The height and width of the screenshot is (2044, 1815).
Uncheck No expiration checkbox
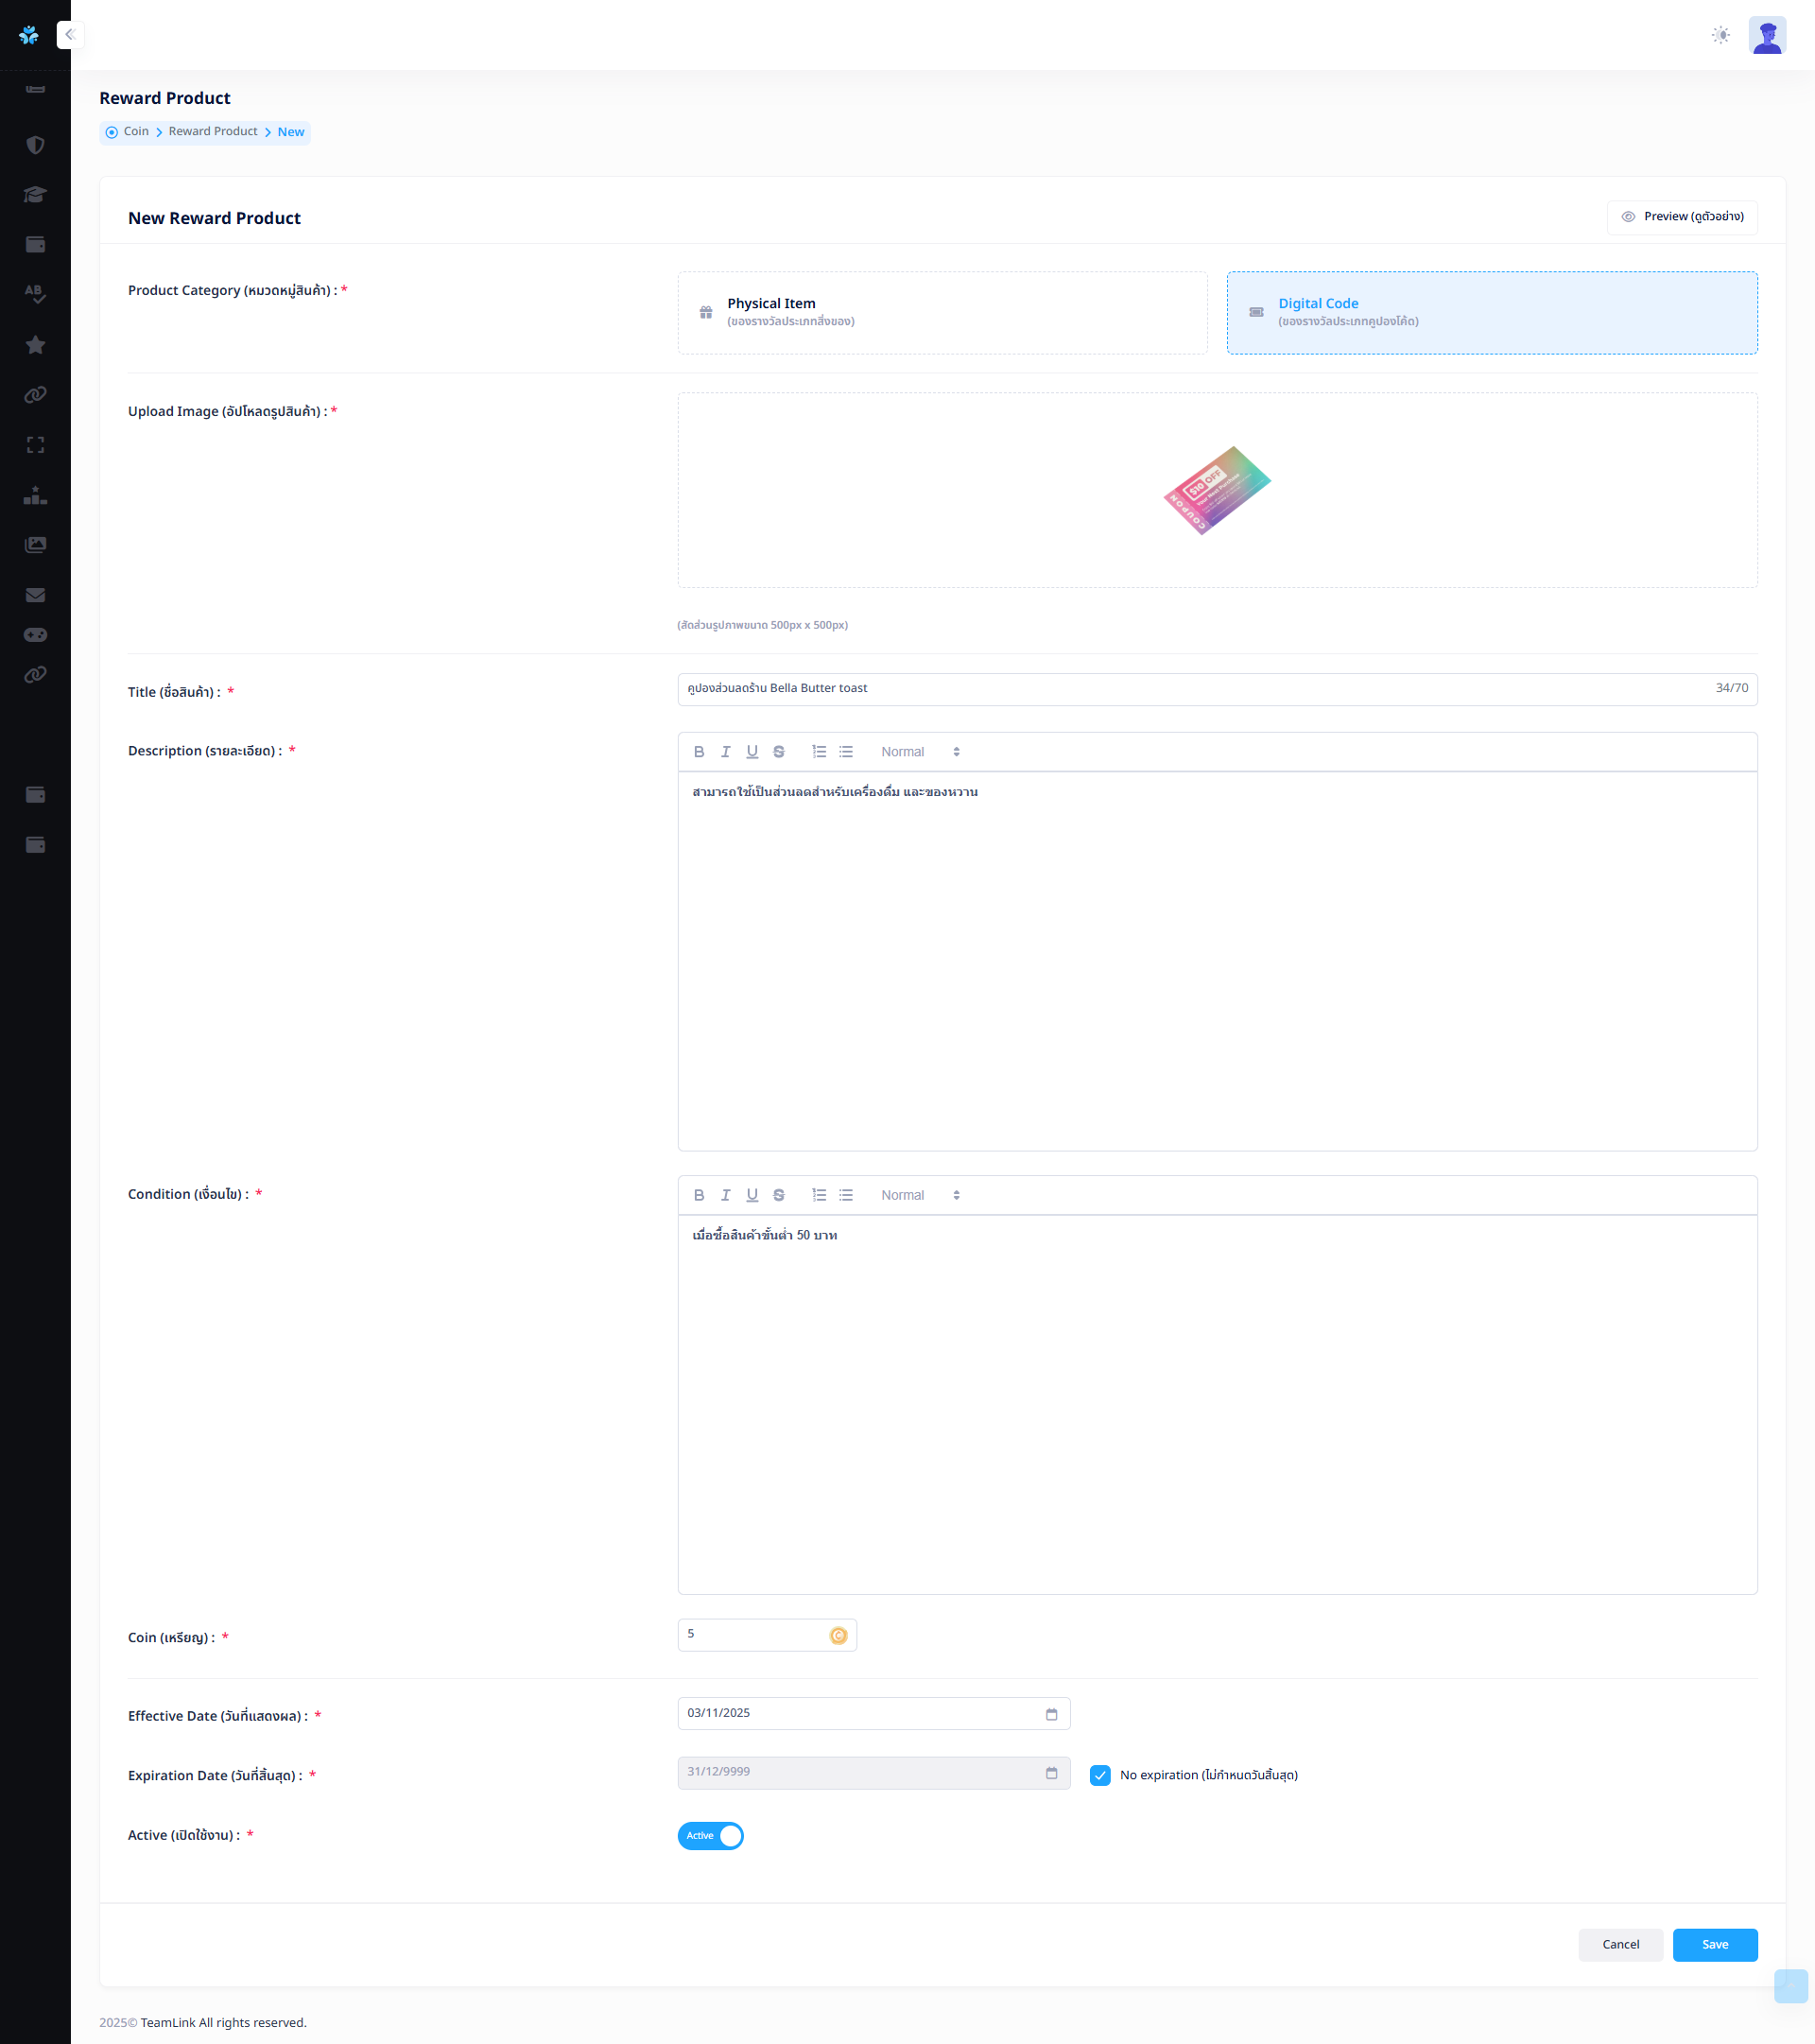pos(1100,1775)
